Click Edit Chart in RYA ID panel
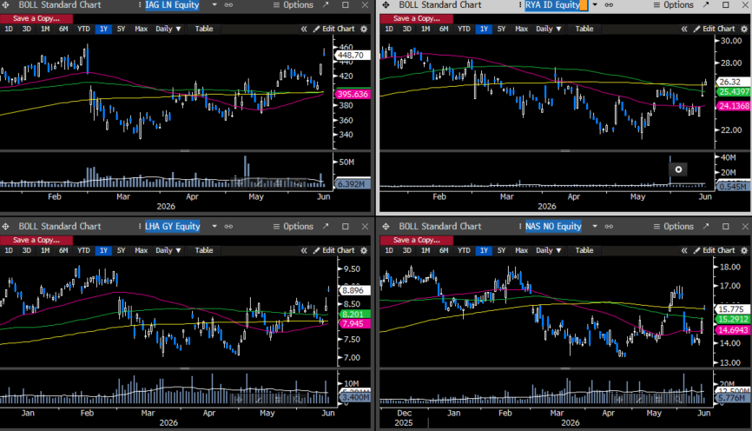 point(714,29)
